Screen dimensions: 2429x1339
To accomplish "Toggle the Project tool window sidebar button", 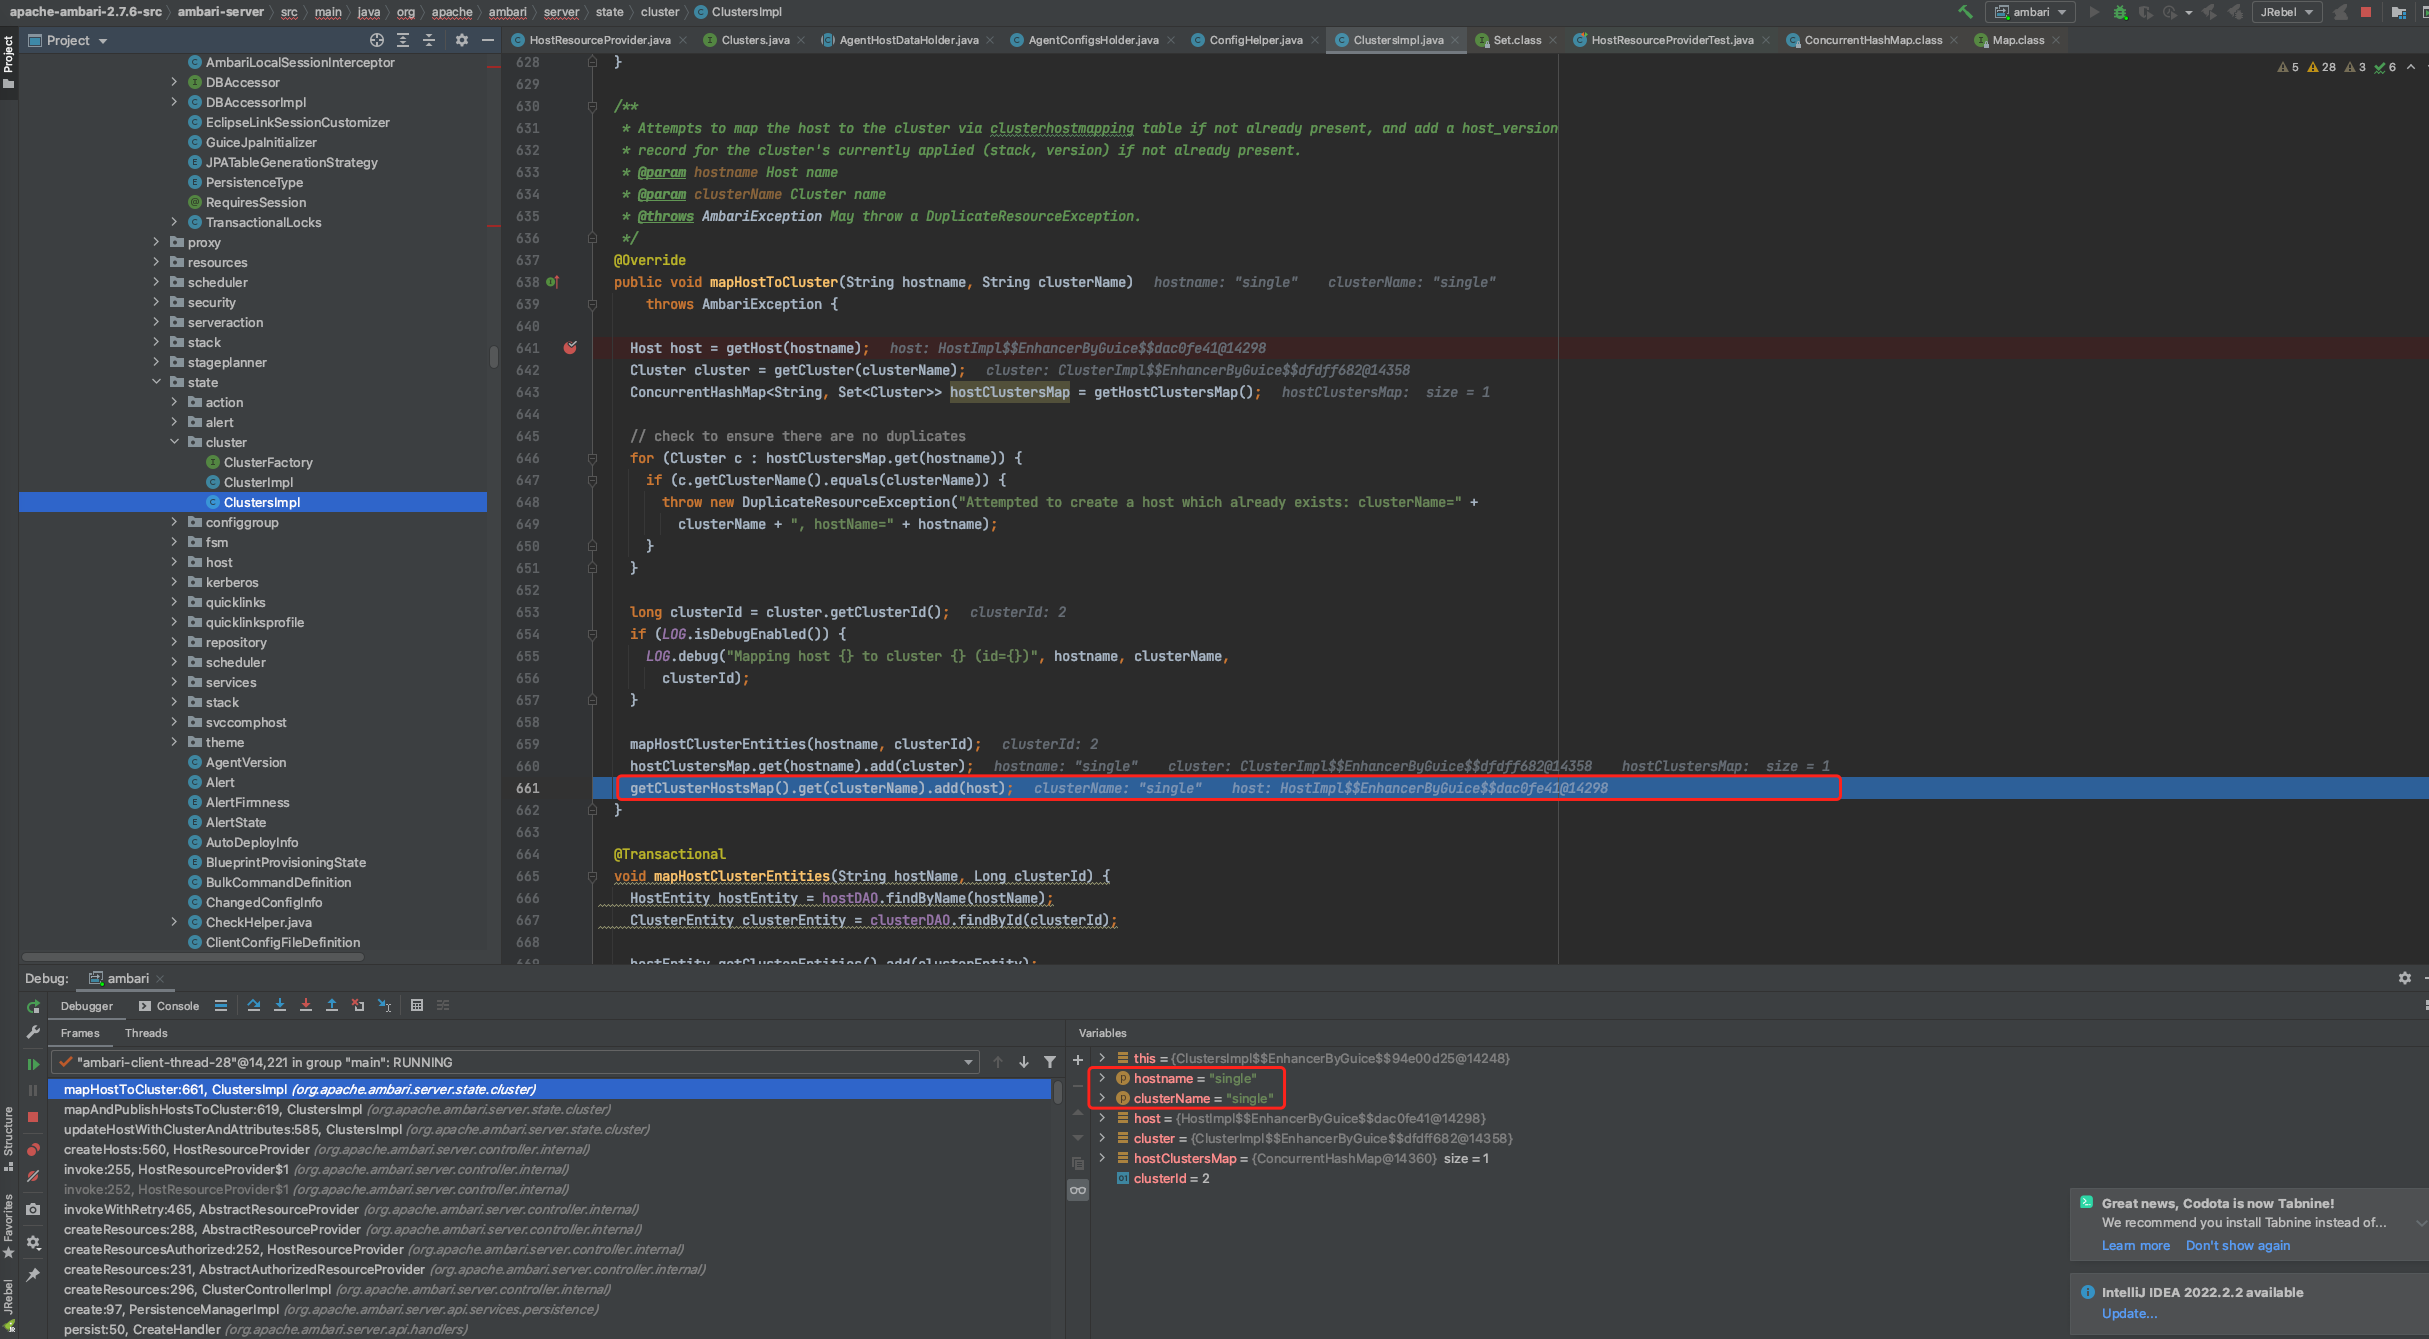I will (x=9, y=62).
